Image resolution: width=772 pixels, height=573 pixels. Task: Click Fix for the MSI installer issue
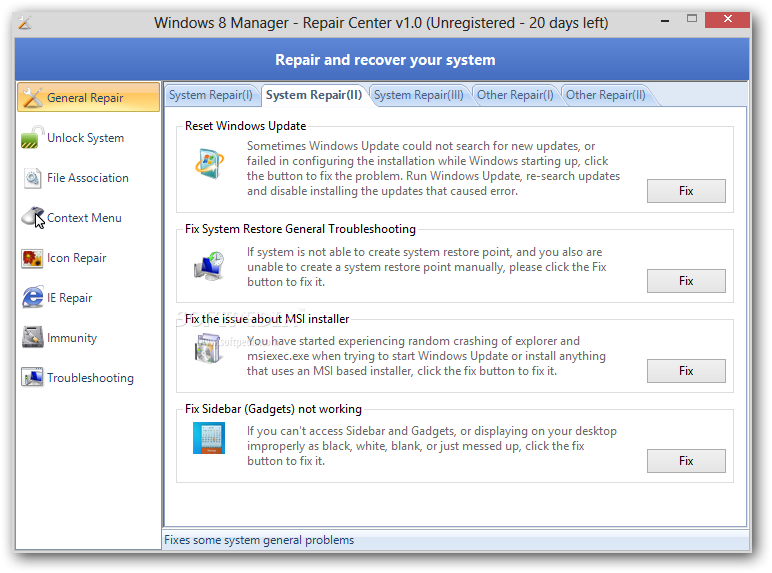click(x=686, y=371)
